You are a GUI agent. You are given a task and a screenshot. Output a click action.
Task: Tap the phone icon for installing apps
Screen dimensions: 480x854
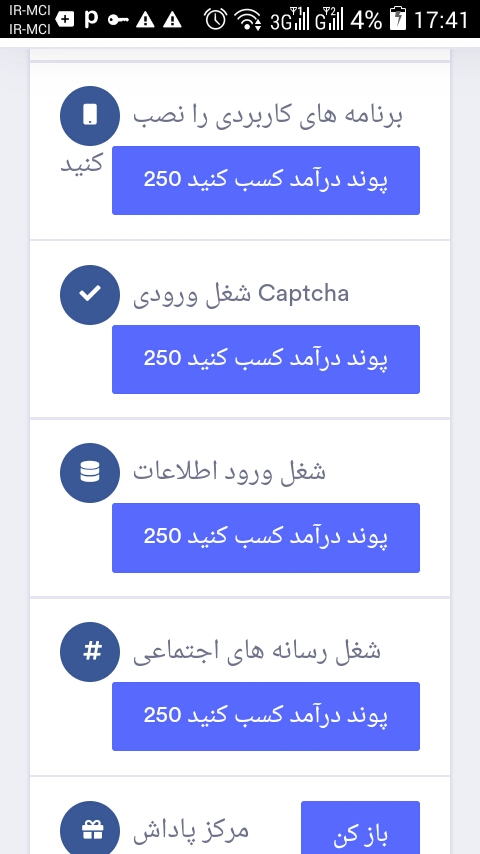tap(90, 115)
